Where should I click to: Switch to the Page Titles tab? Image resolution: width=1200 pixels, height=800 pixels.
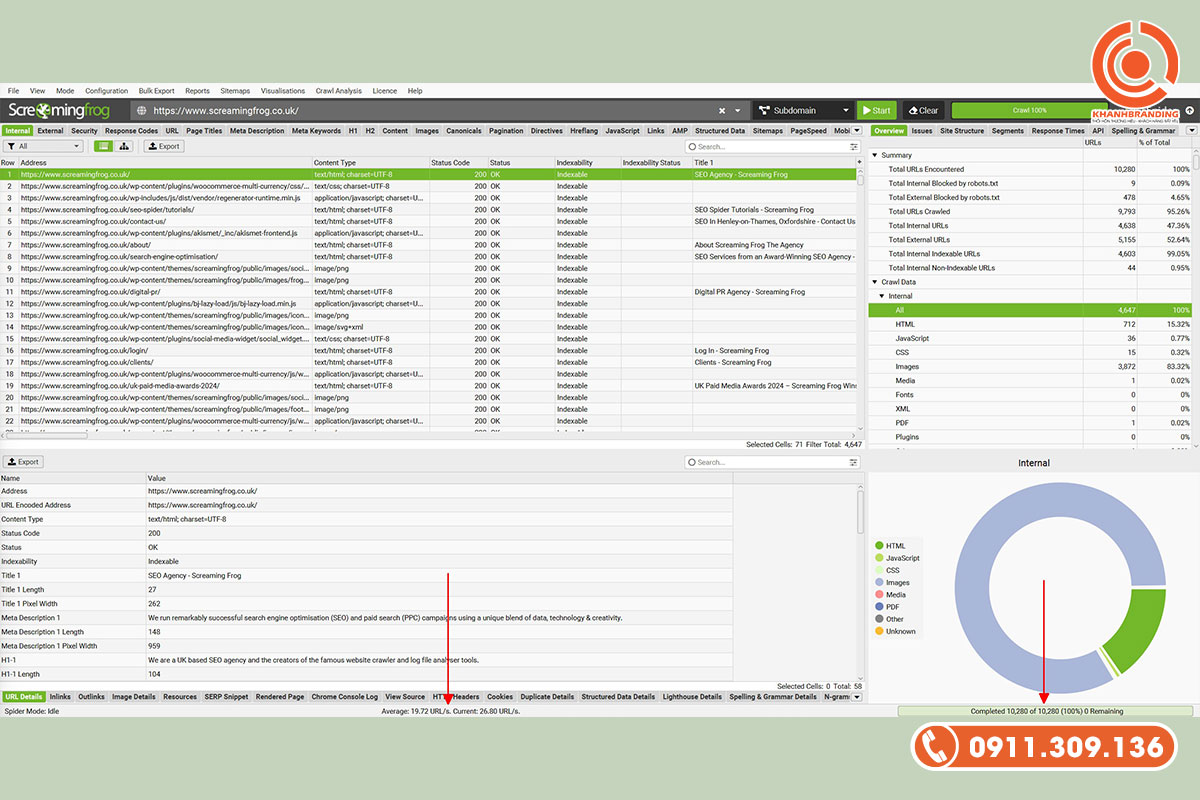pyautogui.click(x=204, y=131)
